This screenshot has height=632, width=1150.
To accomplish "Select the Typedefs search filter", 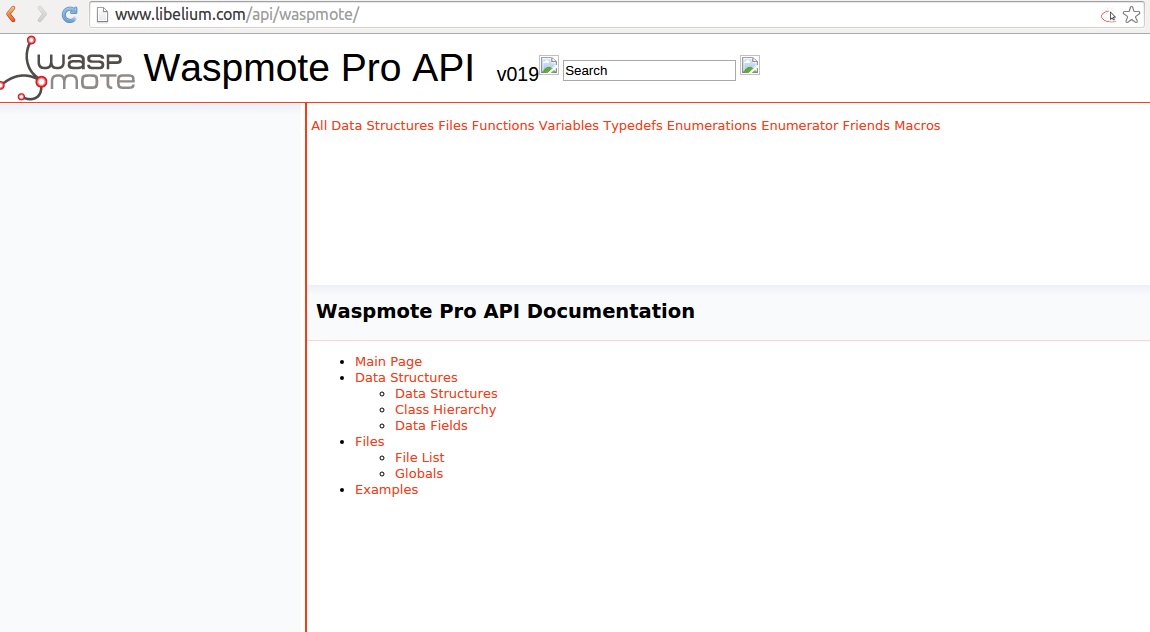I will point(632,126).
